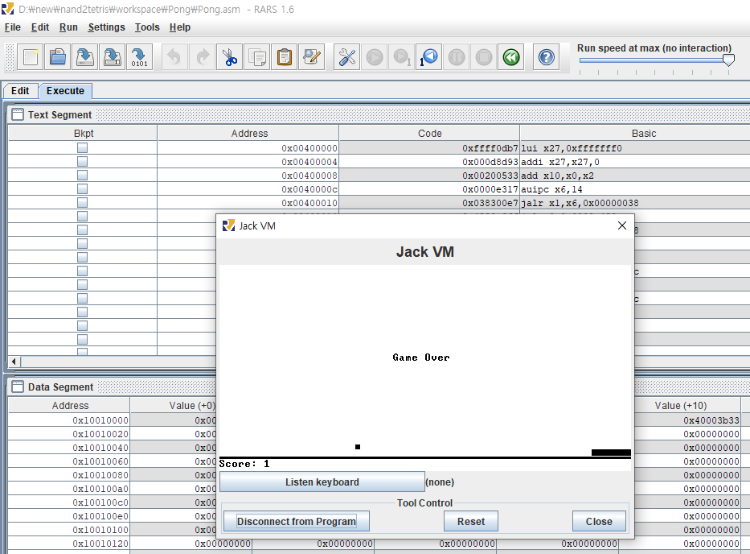This screenshot has width=750, height=554.
Task: Create a new file from the toolbar
Action: pyautogui.click(x=31, y=57)
